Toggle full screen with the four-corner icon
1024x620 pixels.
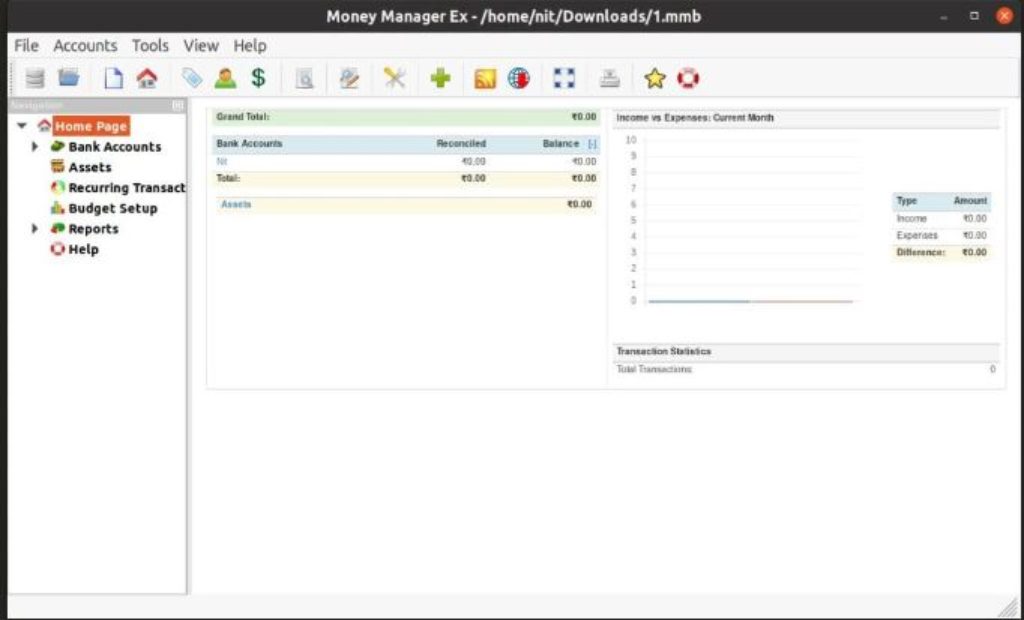pyautogui.click(x=564, y=78)
